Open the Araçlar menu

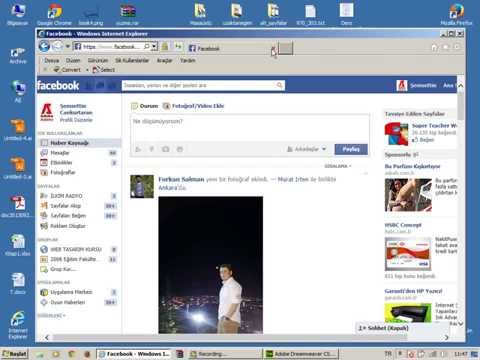click(x=164, y=60)
